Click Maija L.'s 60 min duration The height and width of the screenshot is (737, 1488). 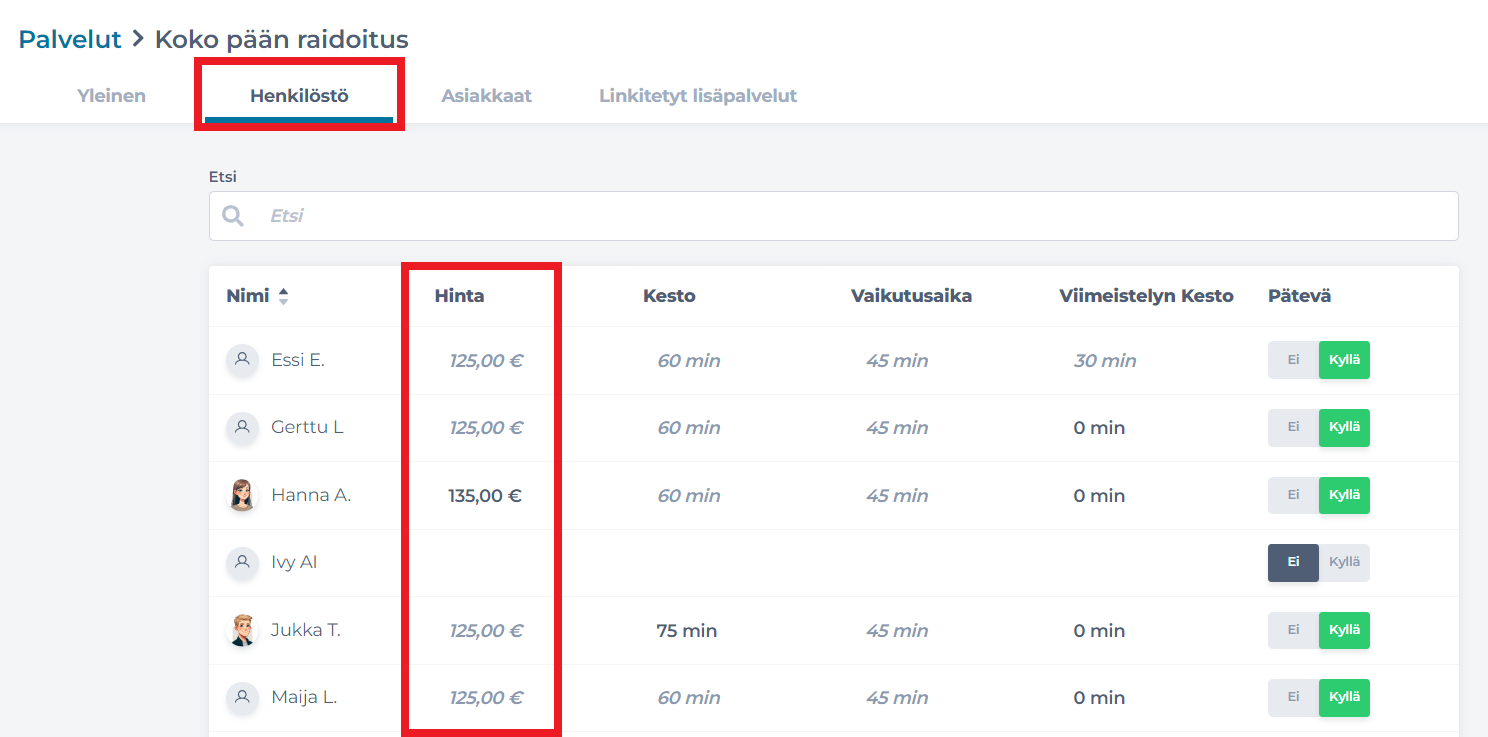point(689,698)
